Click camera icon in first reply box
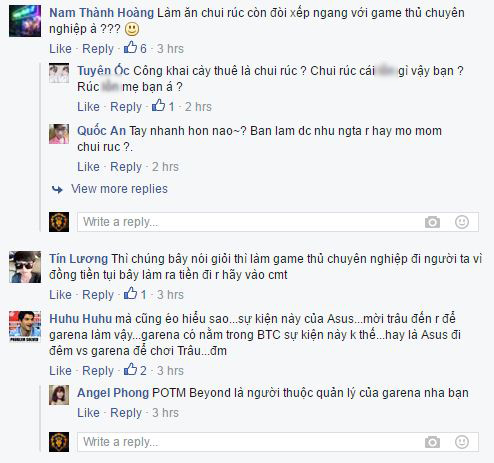Image resolution: width=494 pixels, height=463 pixels. click(x=432, y=222)
